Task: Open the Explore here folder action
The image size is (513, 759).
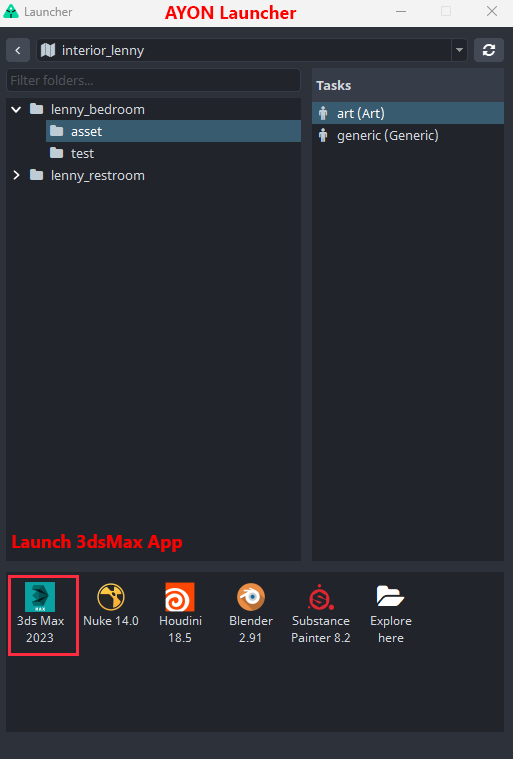Action: 391,613
